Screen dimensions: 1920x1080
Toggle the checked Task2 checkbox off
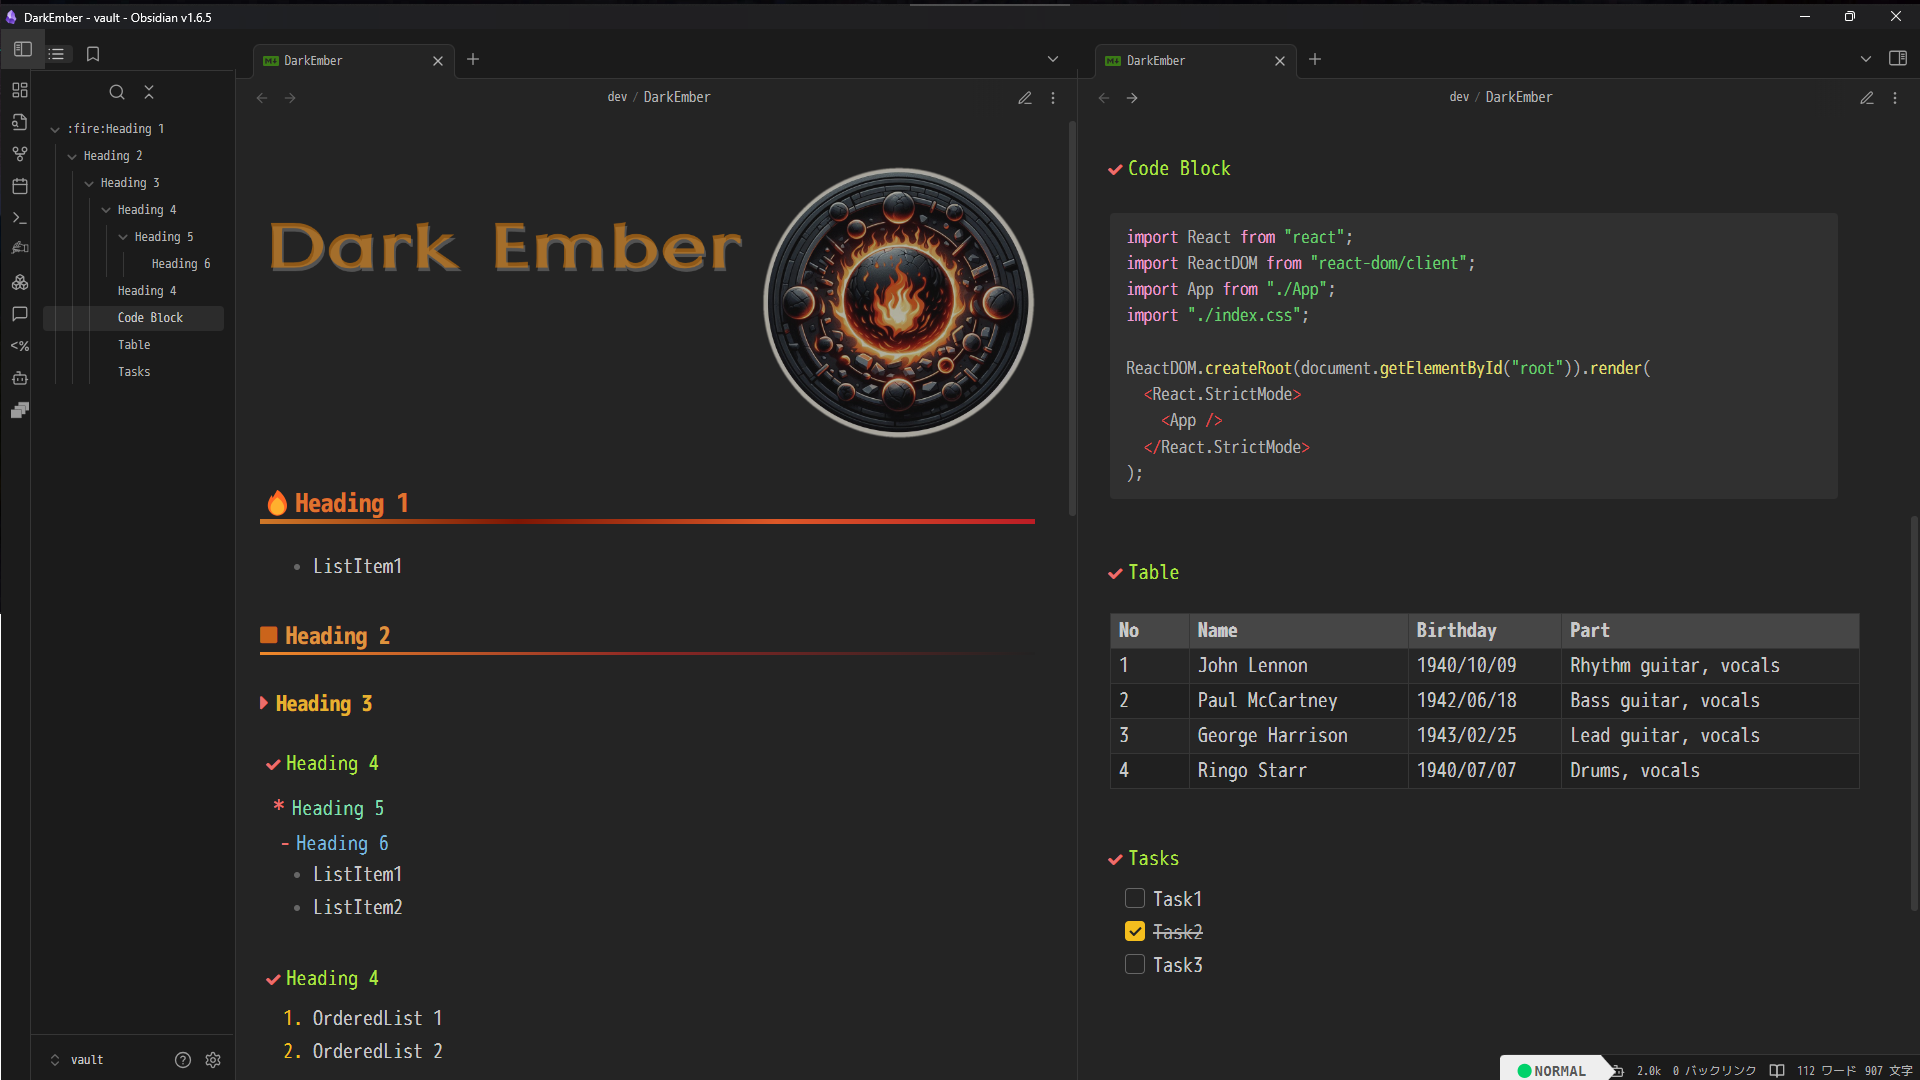(1134, 932)
